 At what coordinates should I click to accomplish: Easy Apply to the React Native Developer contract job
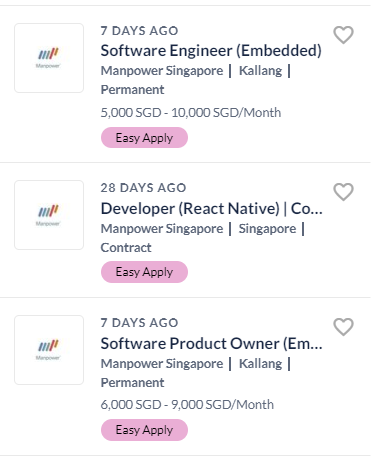click(144, 272)
